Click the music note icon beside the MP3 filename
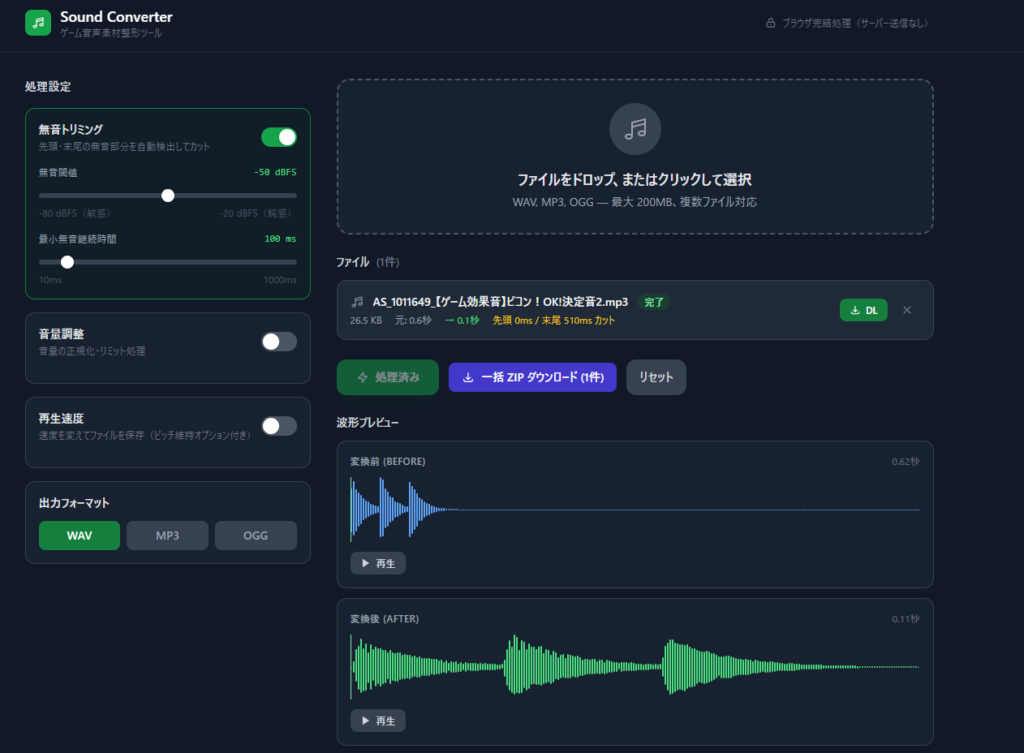1024x753 pixels. [x=357, y=302]
